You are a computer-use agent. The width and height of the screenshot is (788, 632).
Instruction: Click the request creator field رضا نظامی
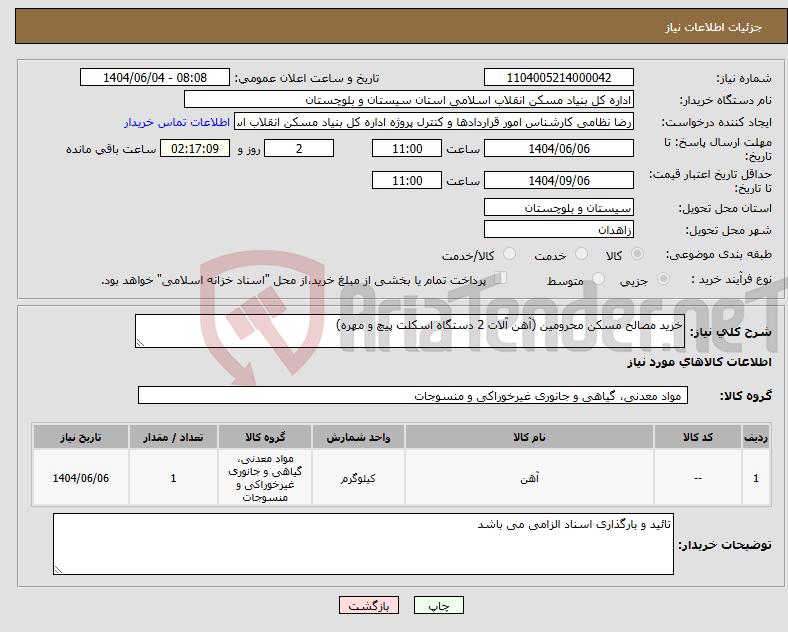click(434, 122)
